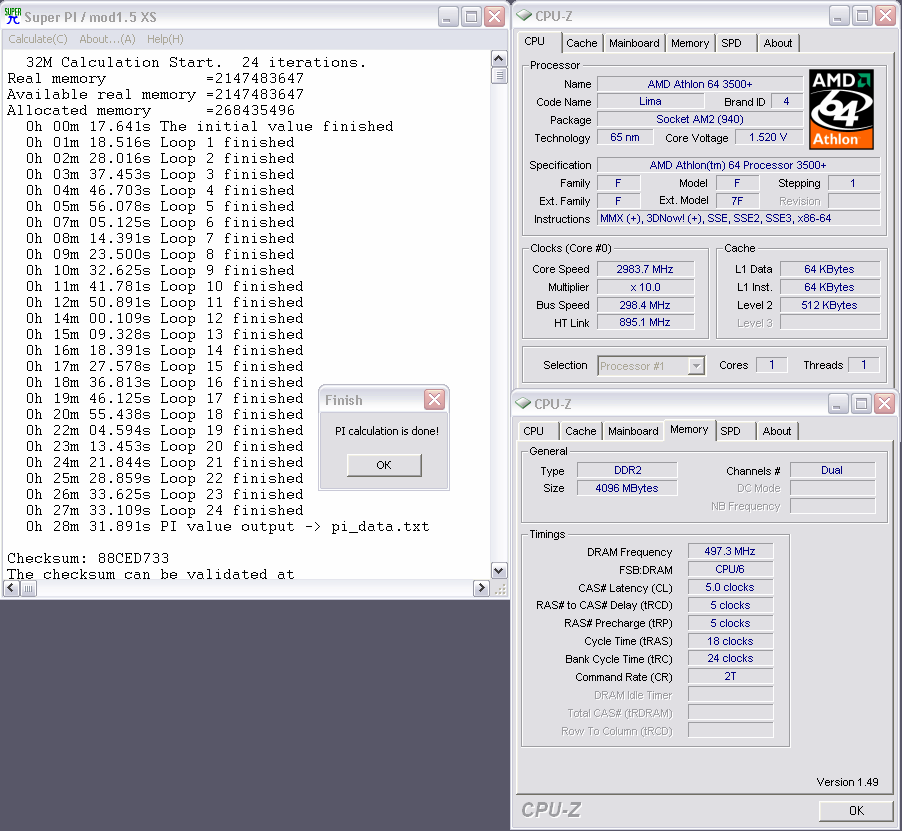Close the upper CPU-Z window
The height and width of the screenshot is (831, 902).
pos(885,16)
